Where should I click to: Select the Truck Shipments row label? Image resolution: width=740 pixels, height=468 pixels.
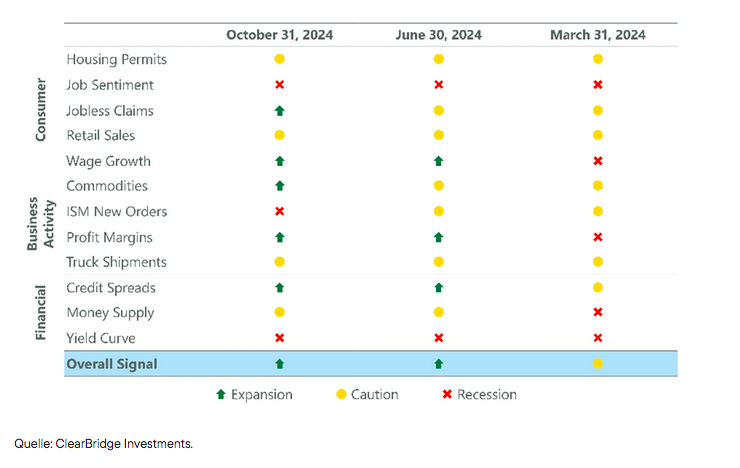[x=116, y=262]
